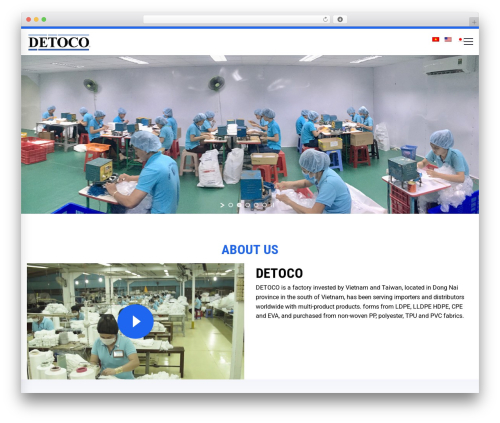This screenshot has height=423, width=500.
Task: Minimize the browser with yellow button
Action: click(x=36, y=19)
